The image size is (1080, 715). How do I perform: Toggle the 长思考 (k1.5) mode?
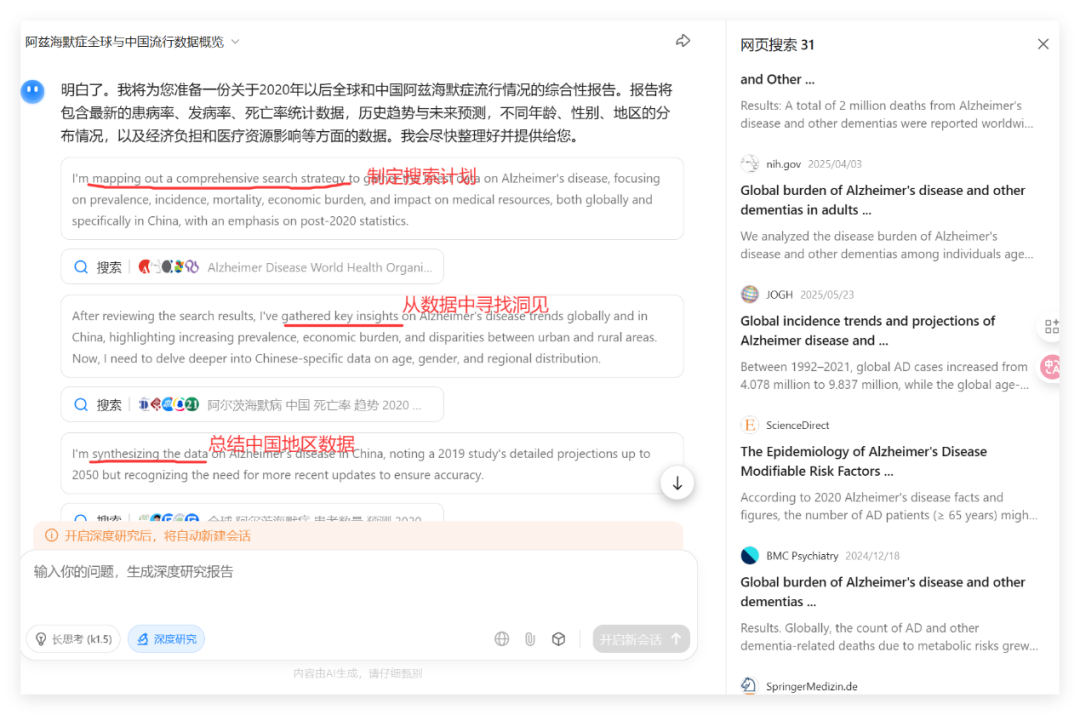(x=74, y=639)
